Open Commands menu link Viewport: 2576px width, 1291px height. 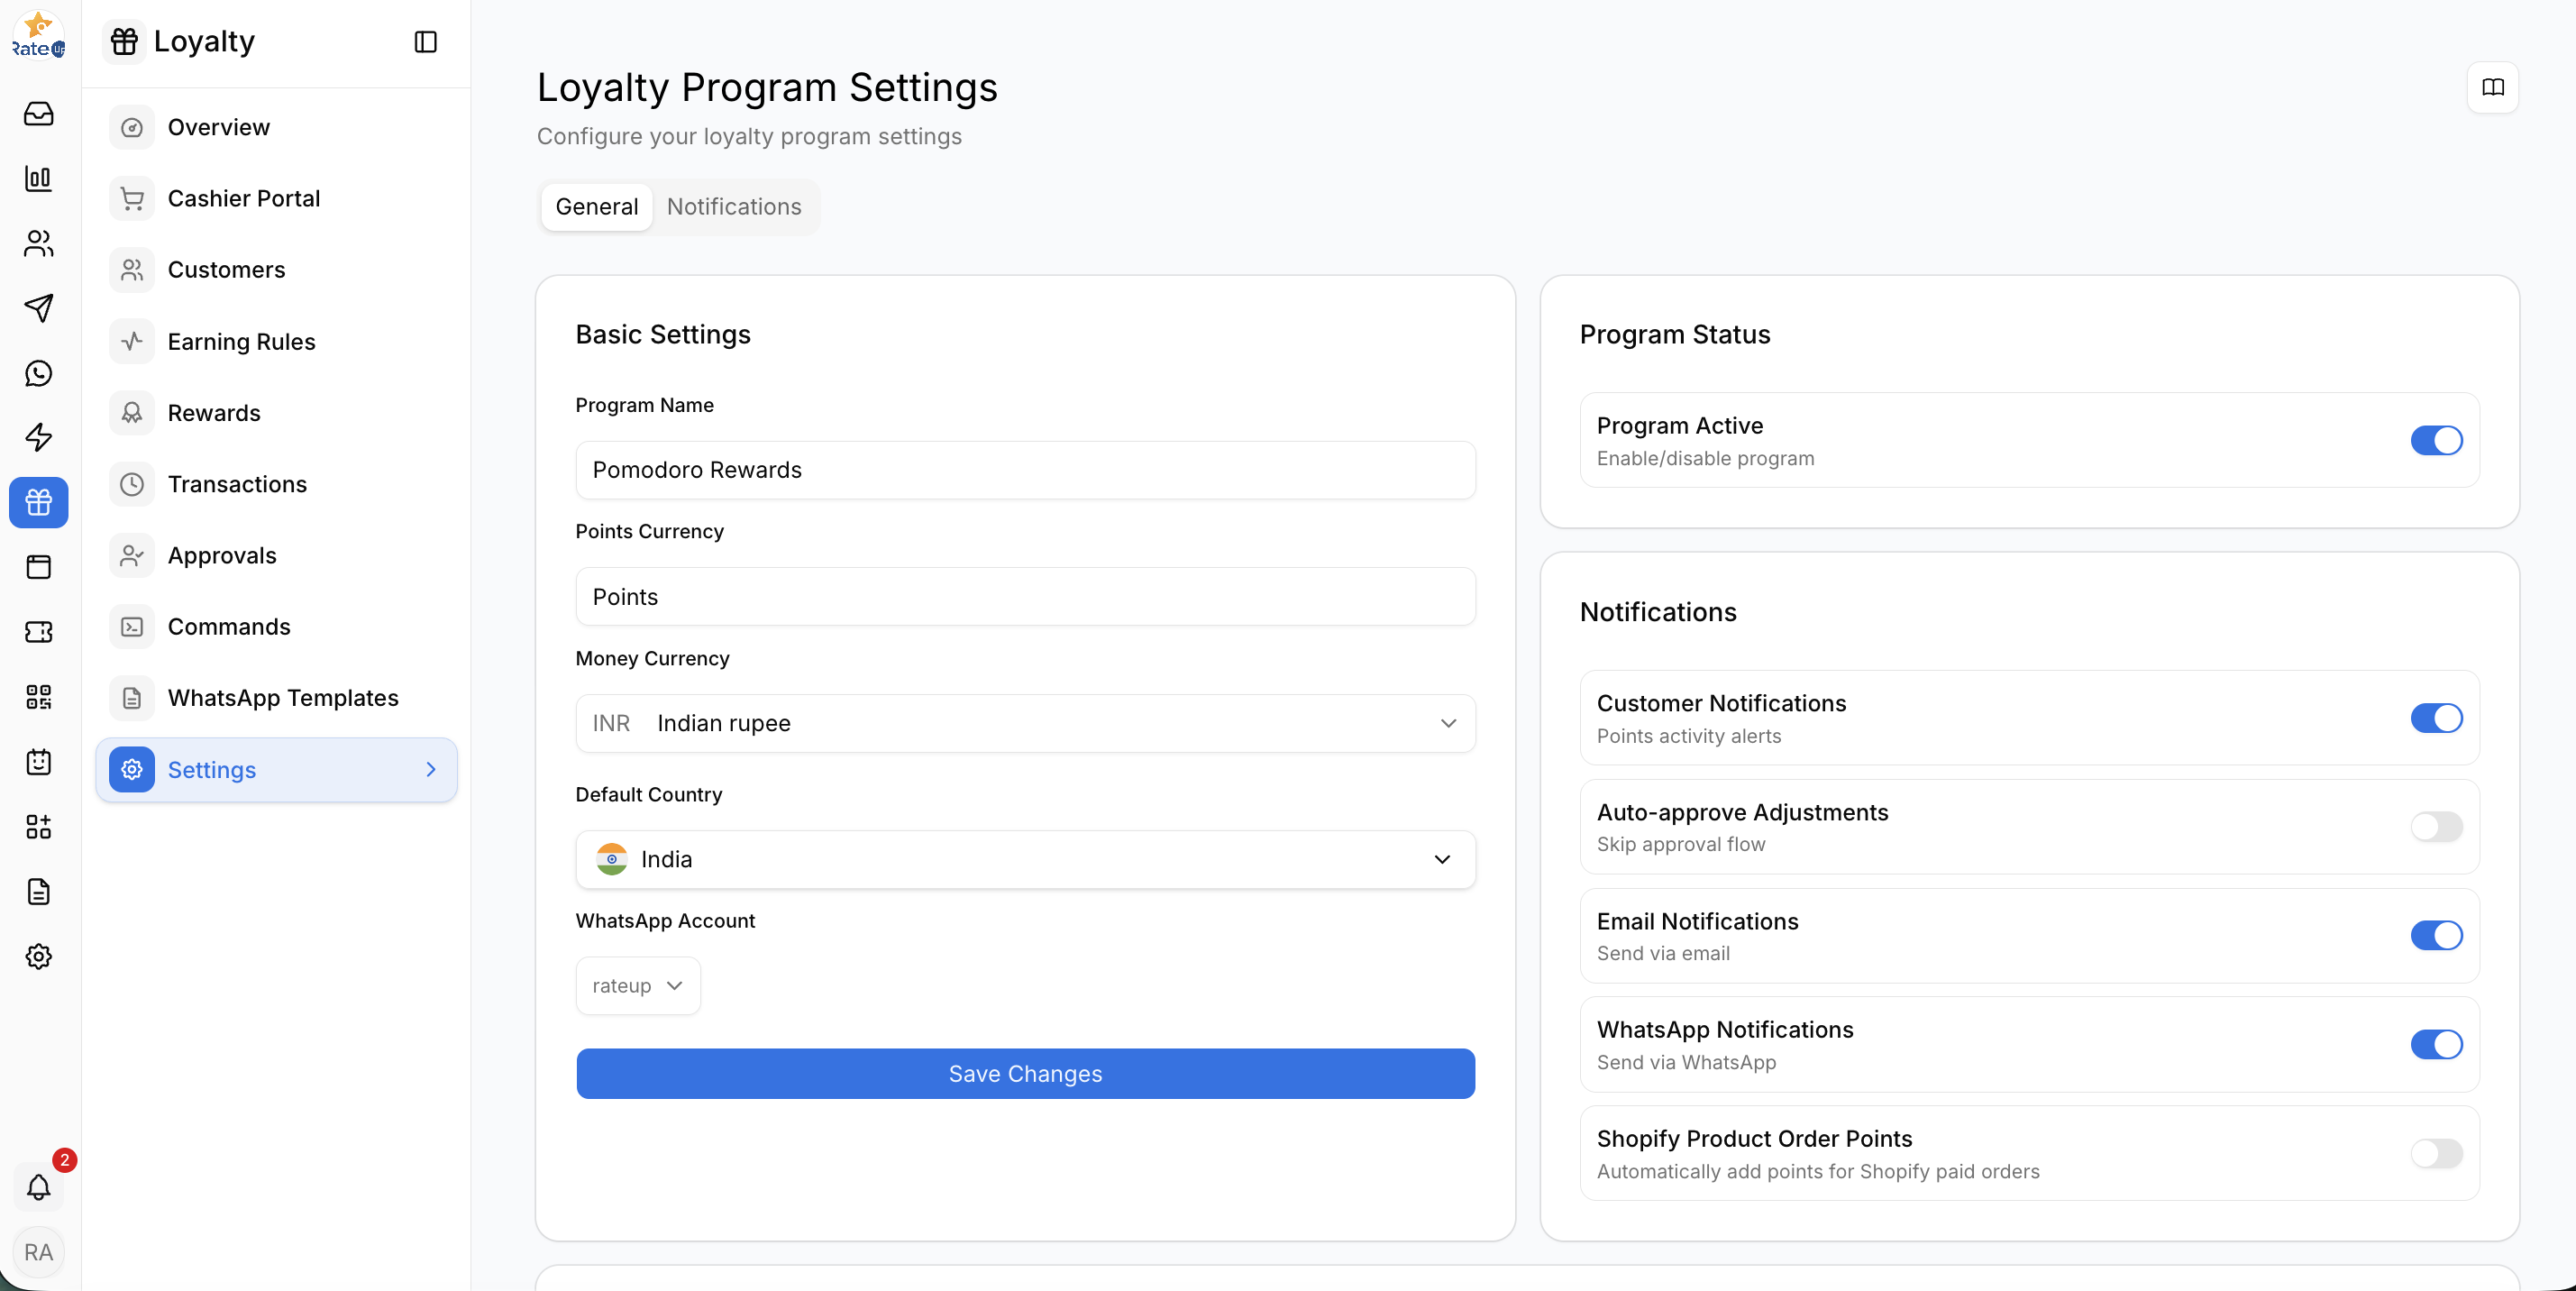pyautogui.click(x=277, y=627)
